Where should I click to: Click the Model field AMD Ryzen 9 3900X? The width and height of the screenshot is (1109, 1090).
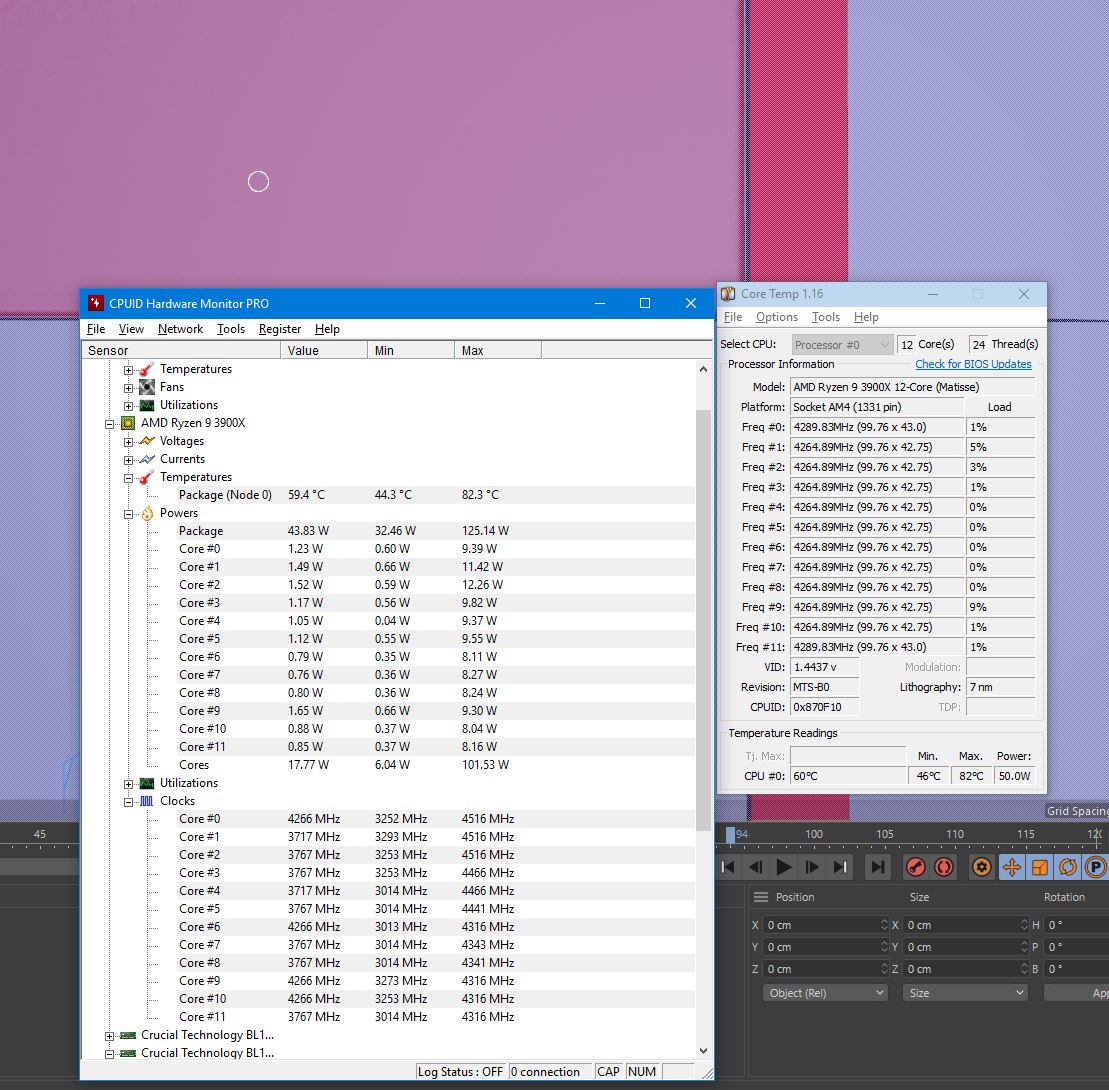[x=912, y=387]
